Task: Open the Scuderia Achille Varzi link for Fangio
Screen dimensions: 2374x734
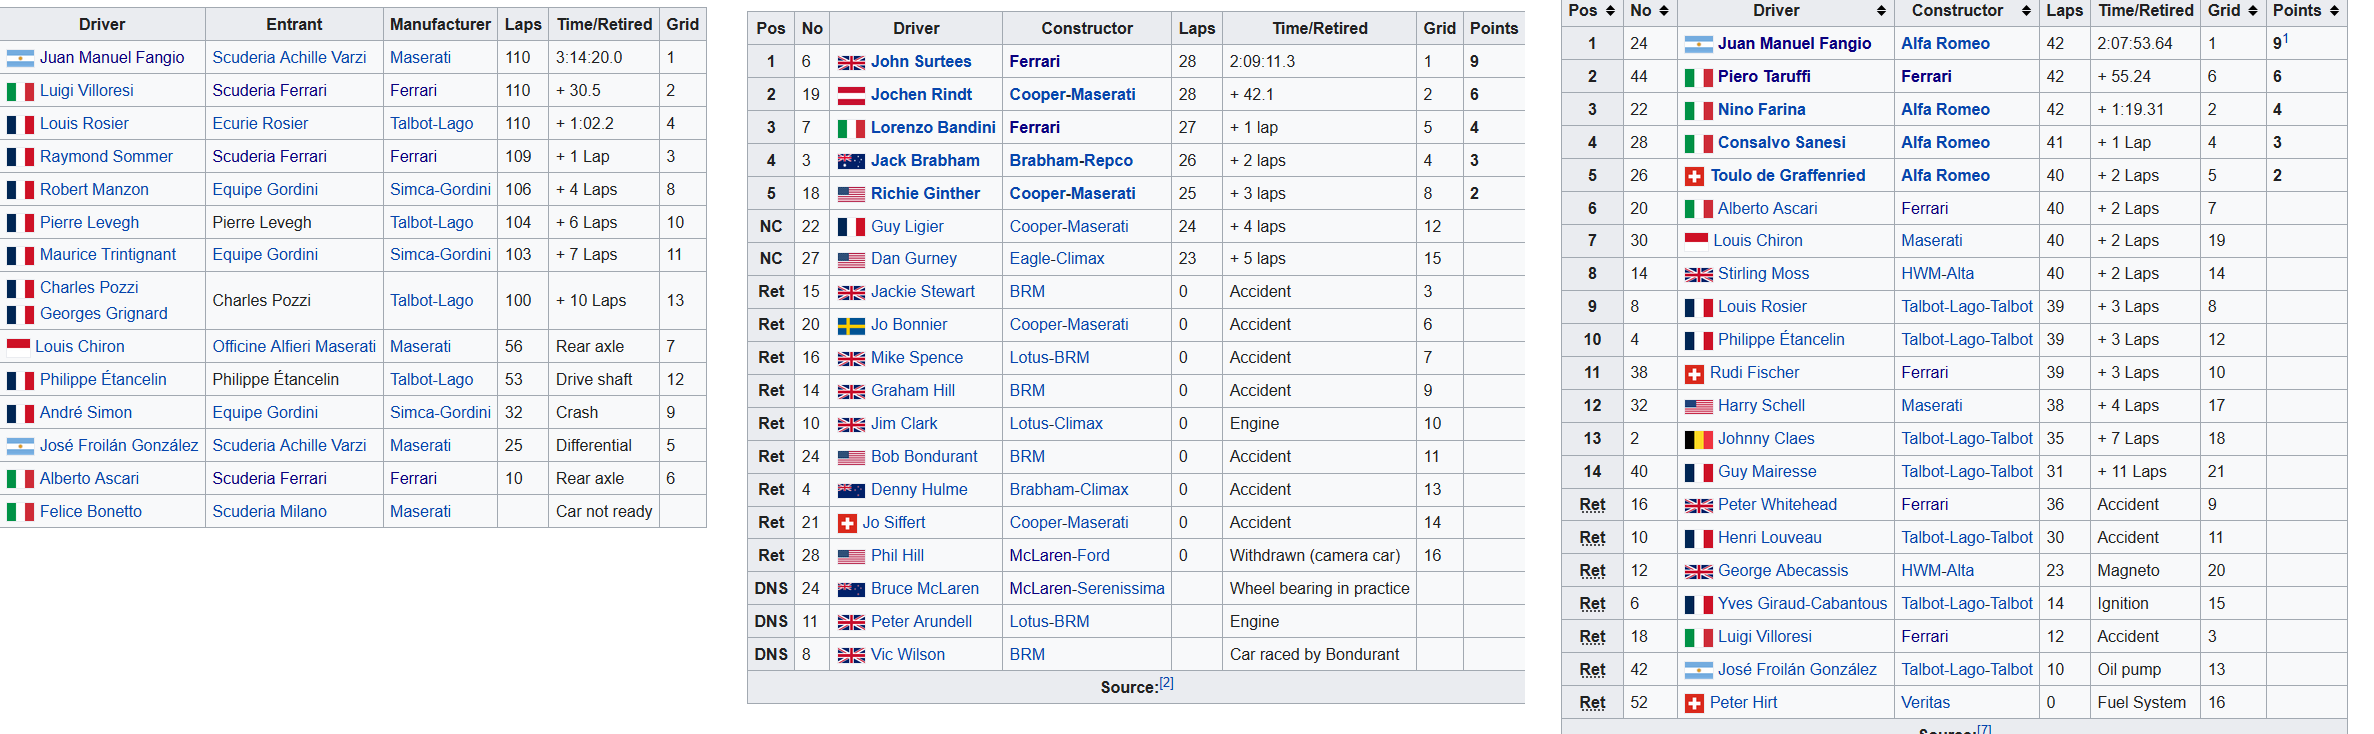Action: (x=289, y=58)
